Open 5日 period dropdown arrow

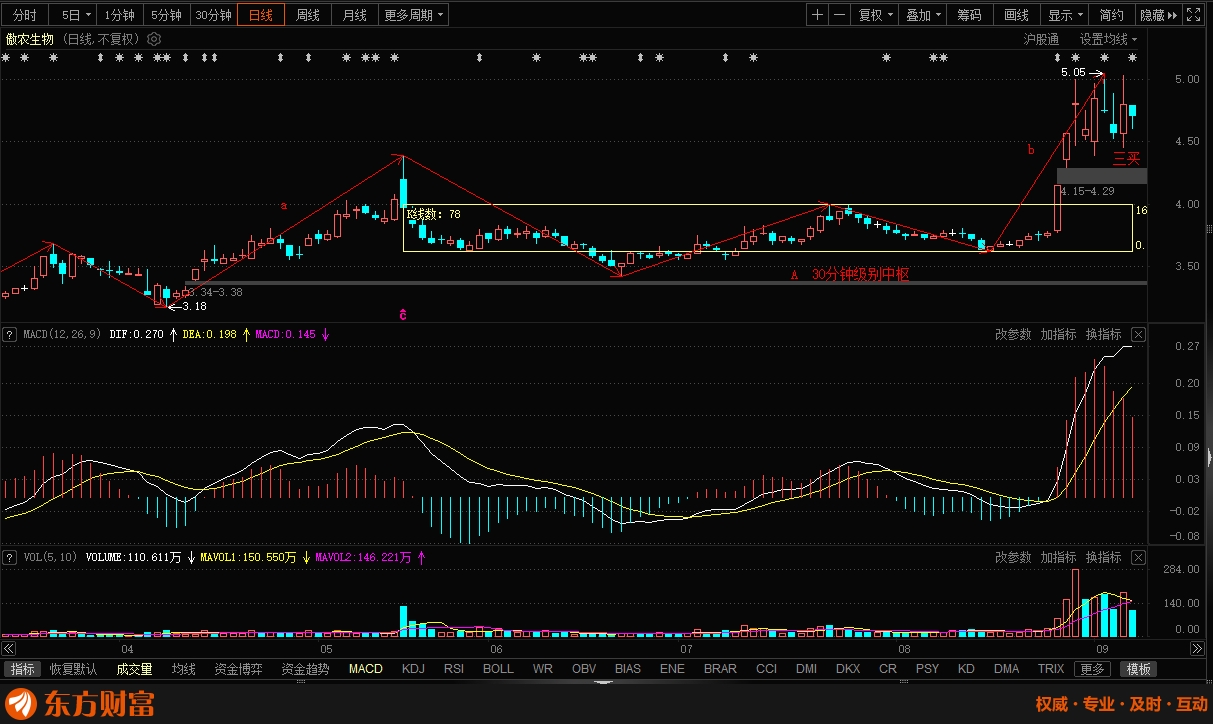pyautogui.click(x=88, y=15)
